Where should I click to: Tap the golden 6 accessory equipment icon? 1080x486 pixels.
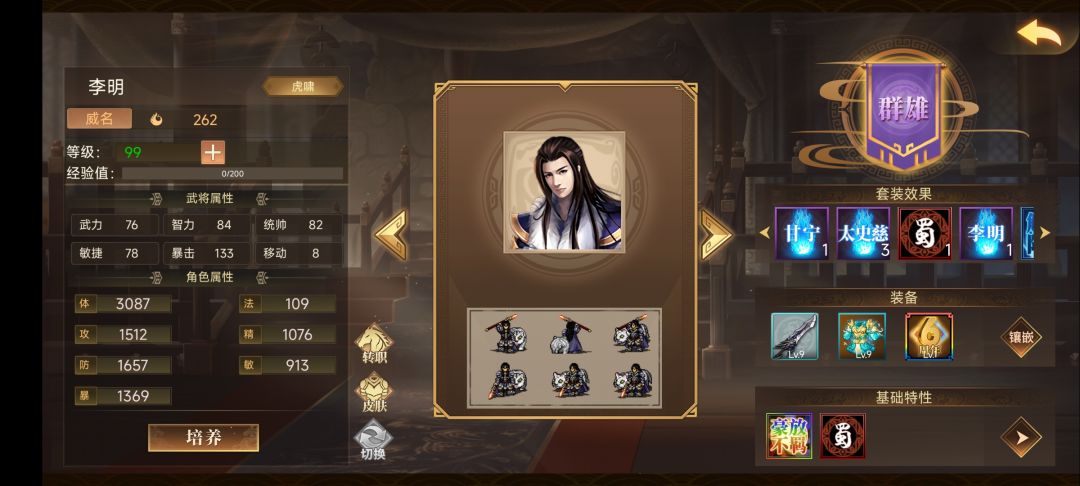click(x=928, y=336)
